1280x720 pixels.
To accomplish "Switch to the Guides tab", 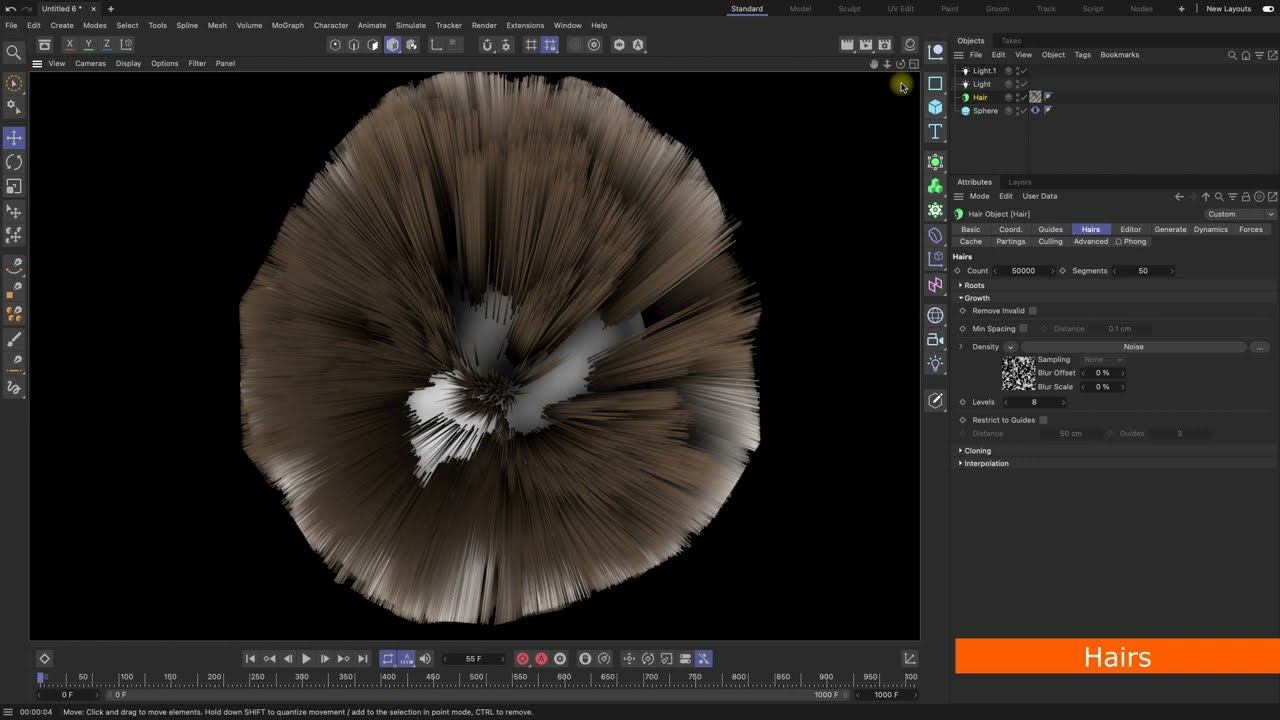I will coord(1050,229).
